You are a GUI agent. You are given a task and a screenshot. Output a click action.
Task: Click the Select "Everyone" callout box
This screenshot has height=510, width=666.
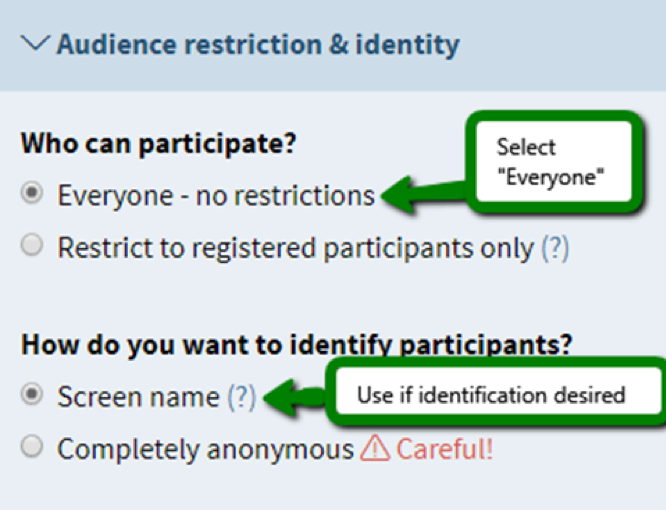[550, 160]
